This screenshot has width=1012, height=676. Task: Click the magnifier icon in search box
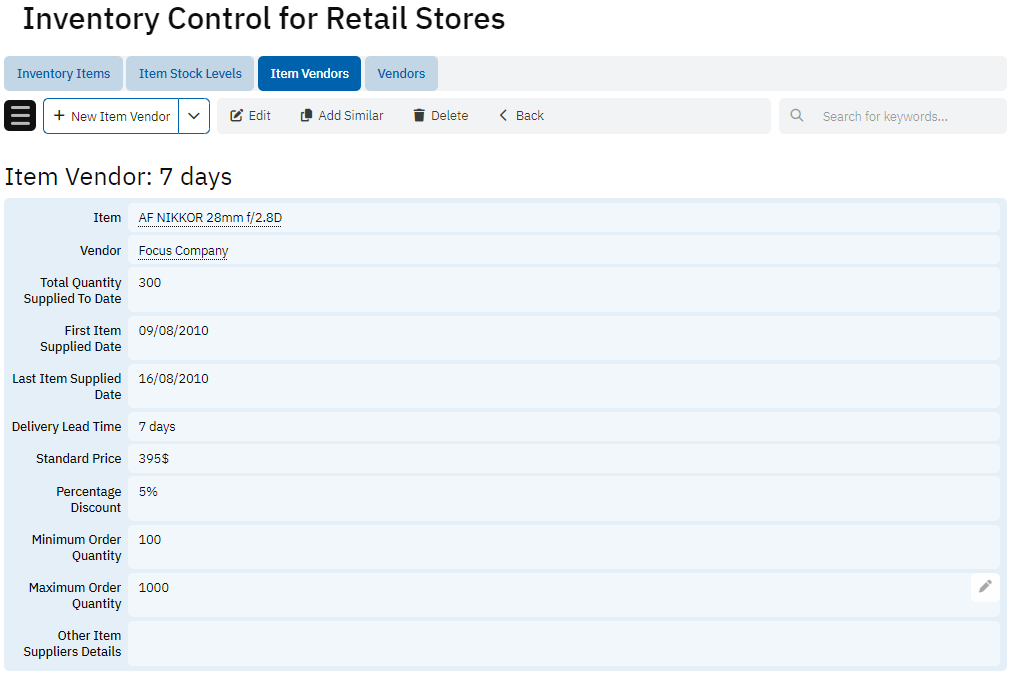(x=797, y=116)
